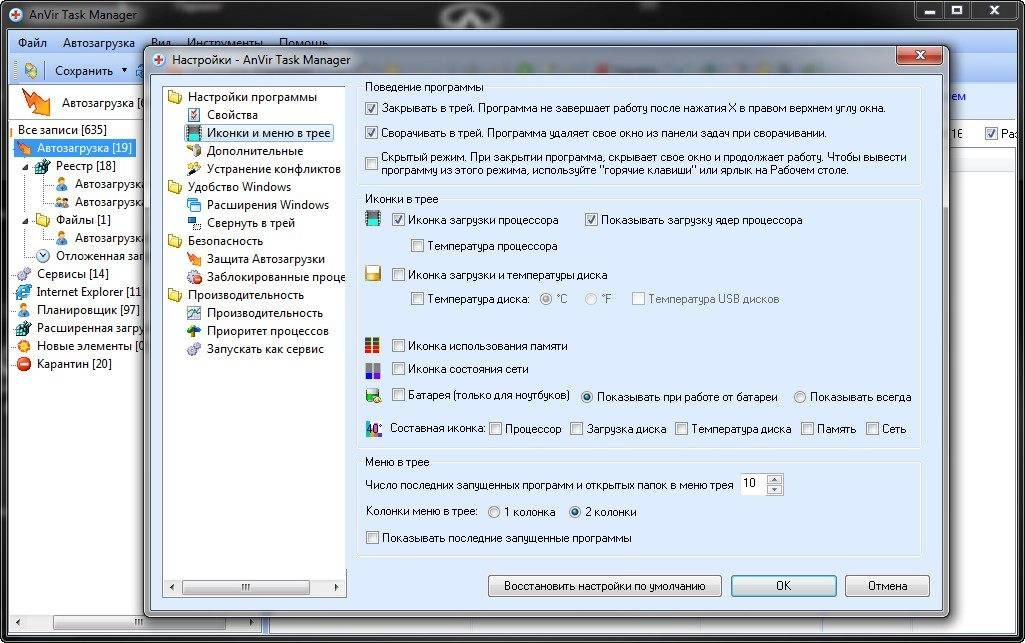Image resolution: width=1025 pixels, height=643 pixels.
Task: Click the Сохранить toolbar button
Action: 83,71
